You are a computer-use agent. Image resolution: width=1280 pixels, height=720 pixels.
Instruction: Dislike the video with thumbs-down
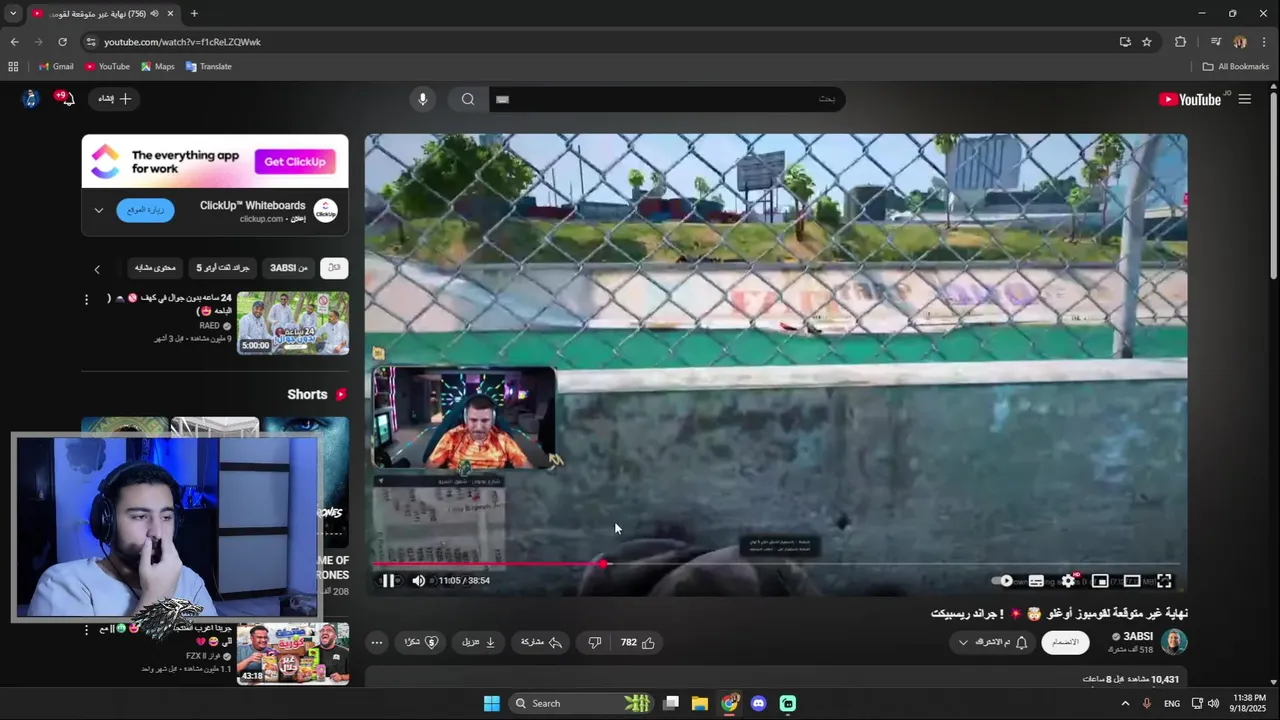[595, 642]
